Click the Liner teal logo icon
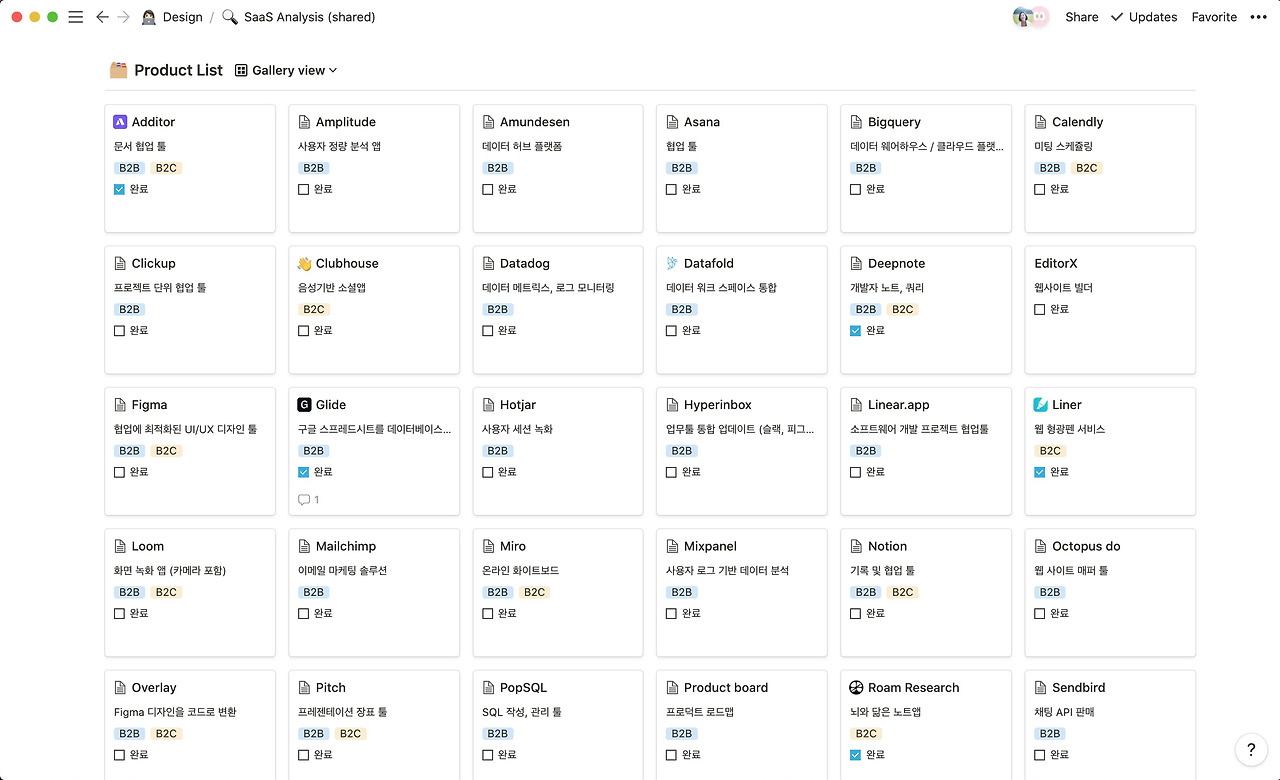This screenshot has width=1280, height=780. click(1040, 405)
